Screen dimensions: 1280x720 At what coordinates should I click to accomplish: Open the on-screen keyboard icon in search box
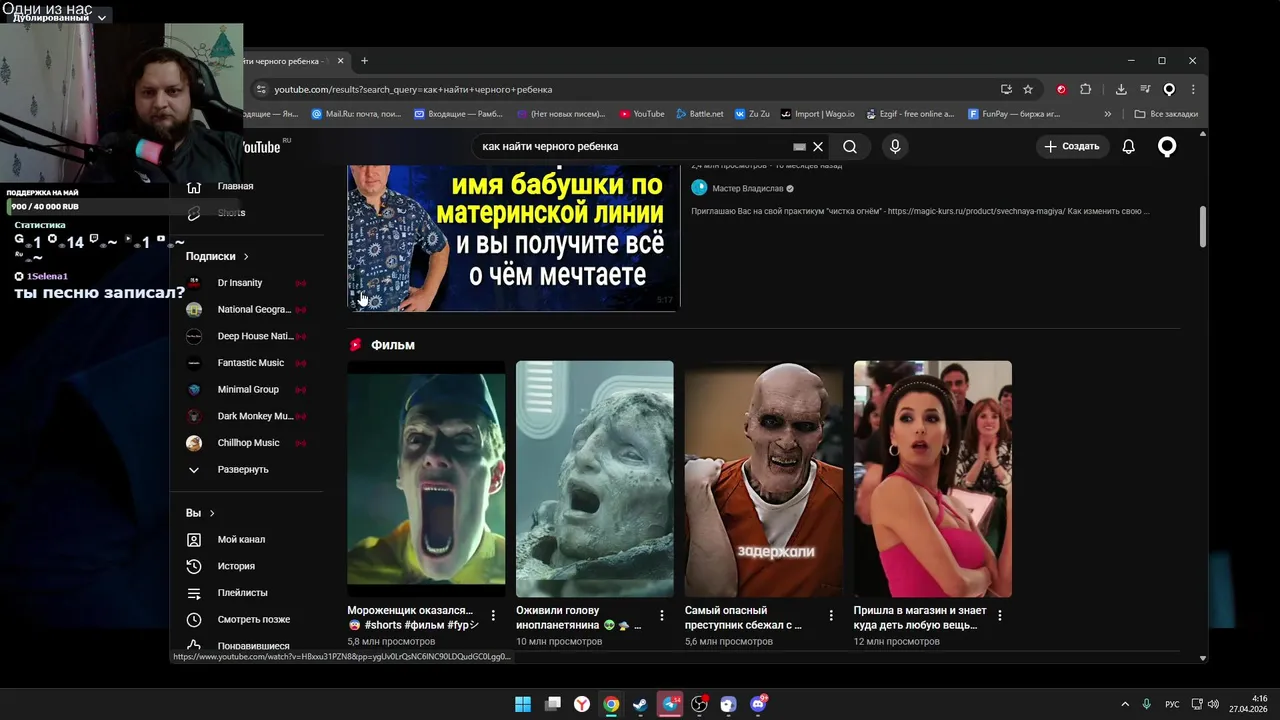coord(799,147)
